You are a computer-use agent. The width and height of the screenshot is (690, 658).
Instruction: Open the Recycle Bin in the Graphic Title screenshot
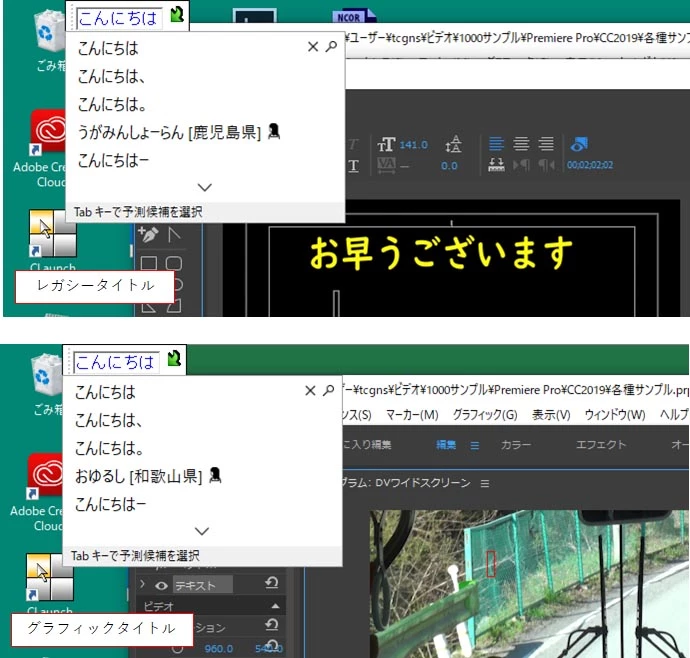pos(47,377)
